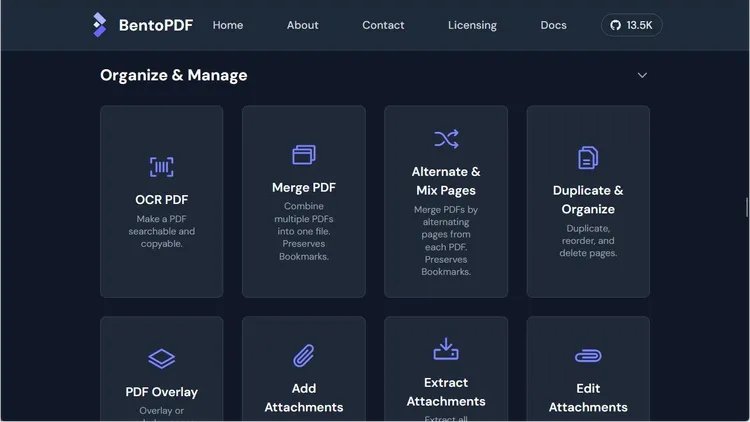Collapse the Organize & Manage section chevron
Image resolution: width=750 pixels, height=422 pixels.
[x=642, y=75]
